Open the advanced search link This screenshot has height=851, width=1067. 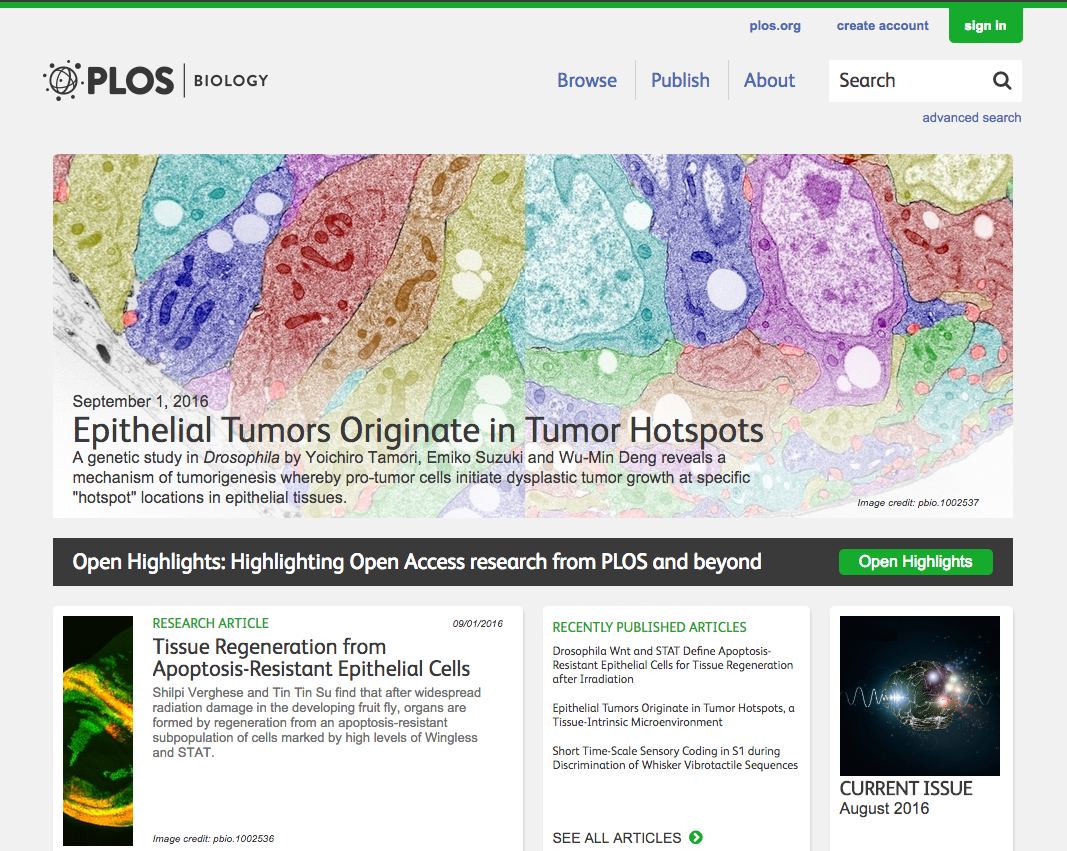click(x=971, y=118)
